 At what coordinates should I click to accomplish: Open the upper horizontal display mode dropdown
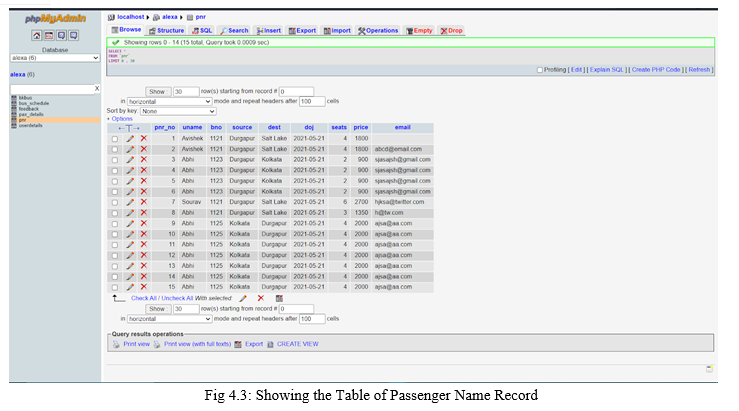click(170, 101)
